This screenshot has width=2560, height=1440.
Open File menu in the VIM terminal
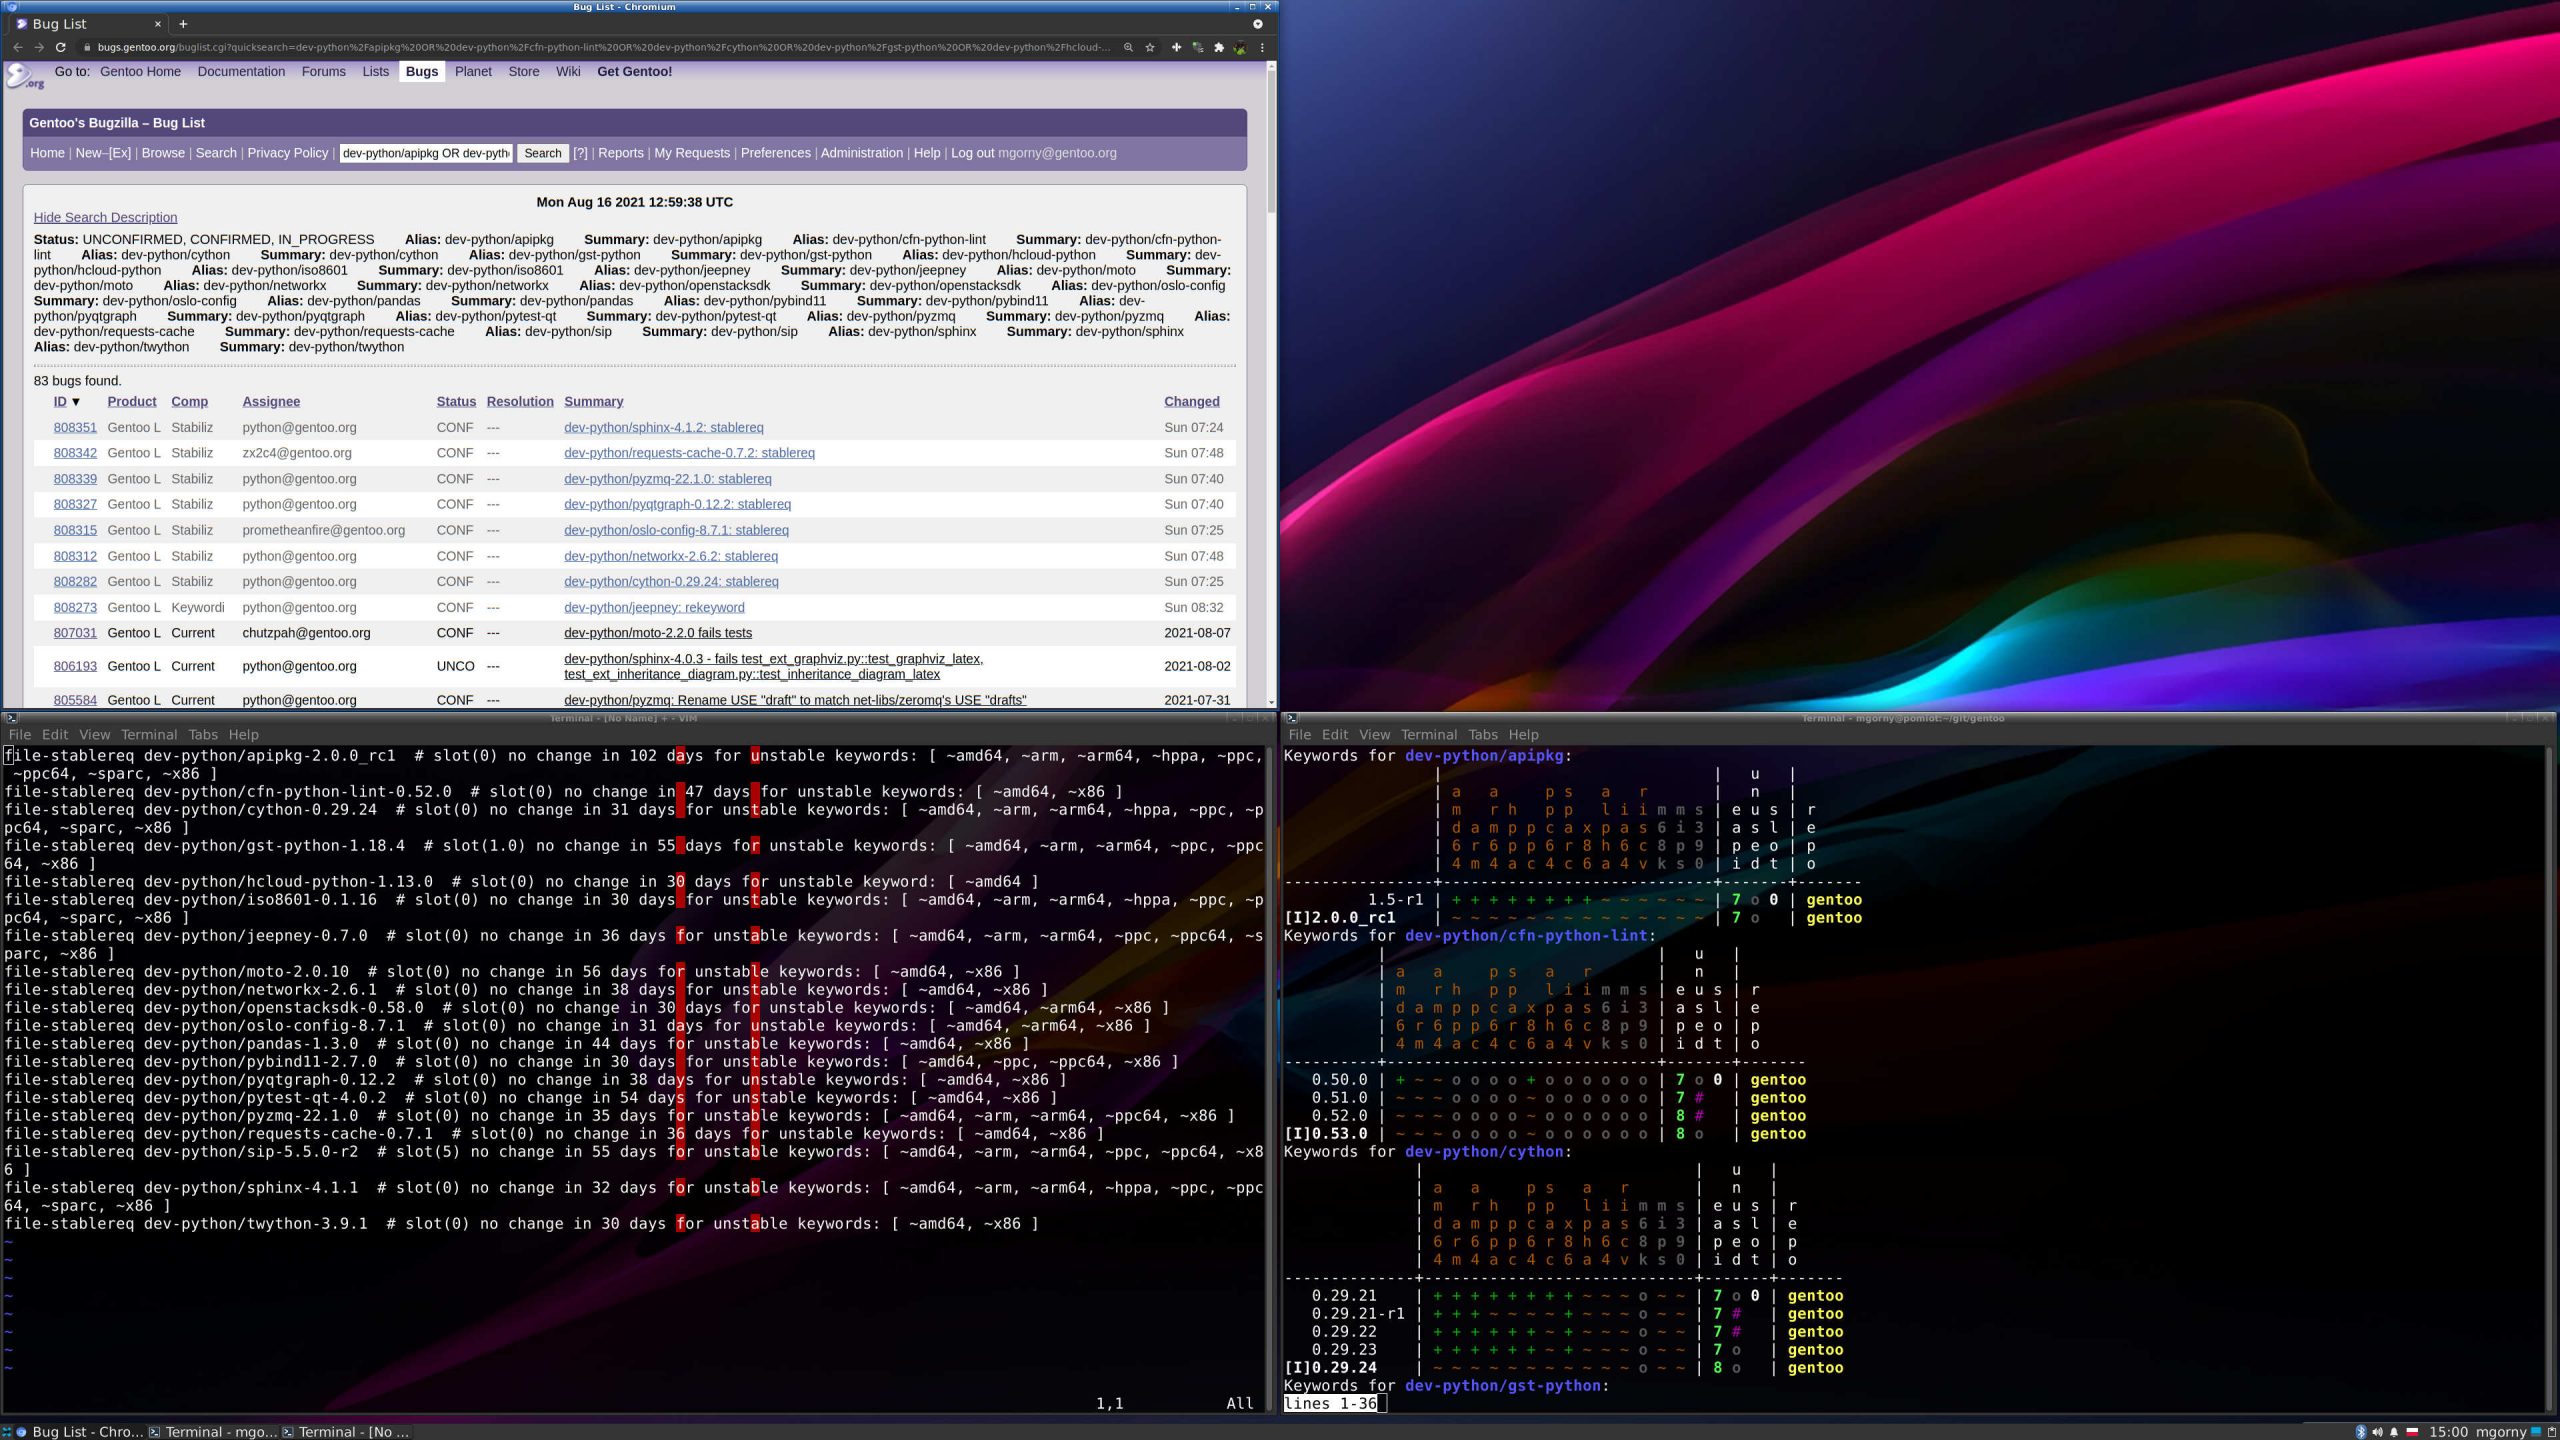19,734
